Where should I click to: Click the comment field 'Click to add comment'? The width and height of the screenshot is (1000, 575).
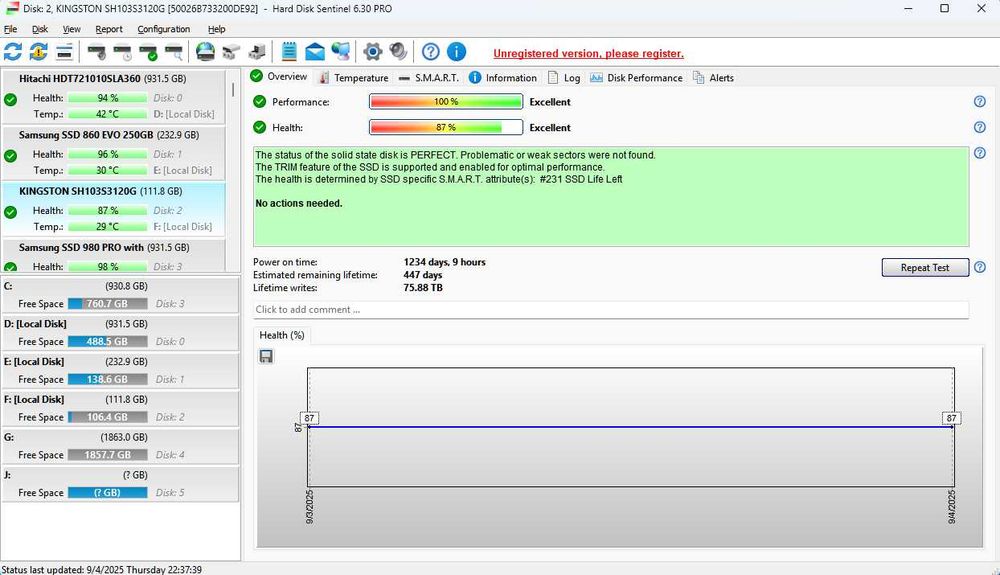(610, 309)
